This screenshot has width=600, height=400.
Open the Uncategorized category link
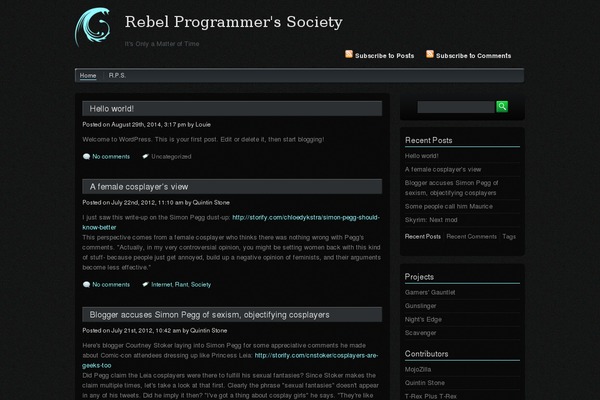click(171, 157)
